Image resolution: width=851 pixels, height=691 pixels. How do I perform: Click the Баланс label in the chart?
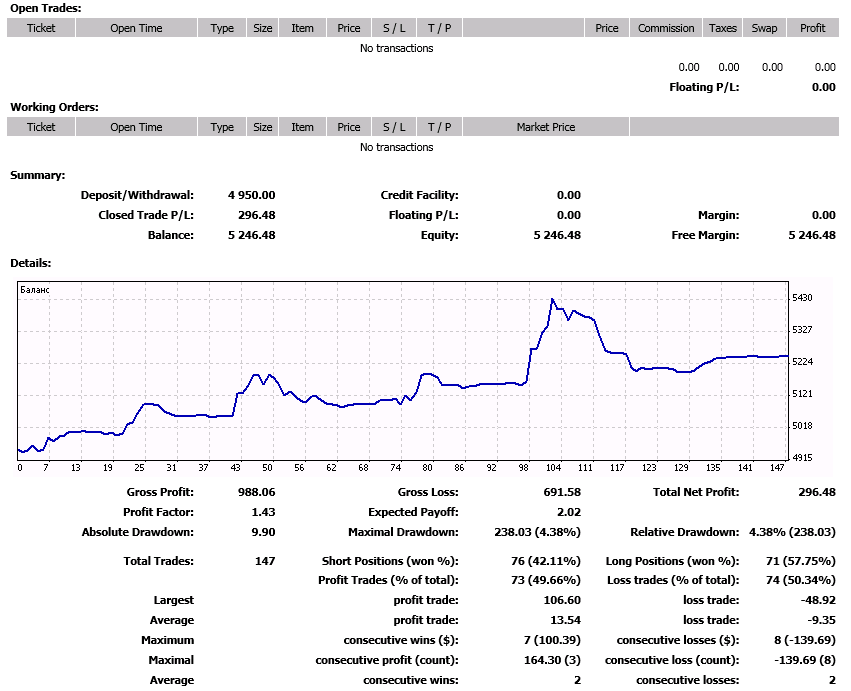tap(35, 290)
